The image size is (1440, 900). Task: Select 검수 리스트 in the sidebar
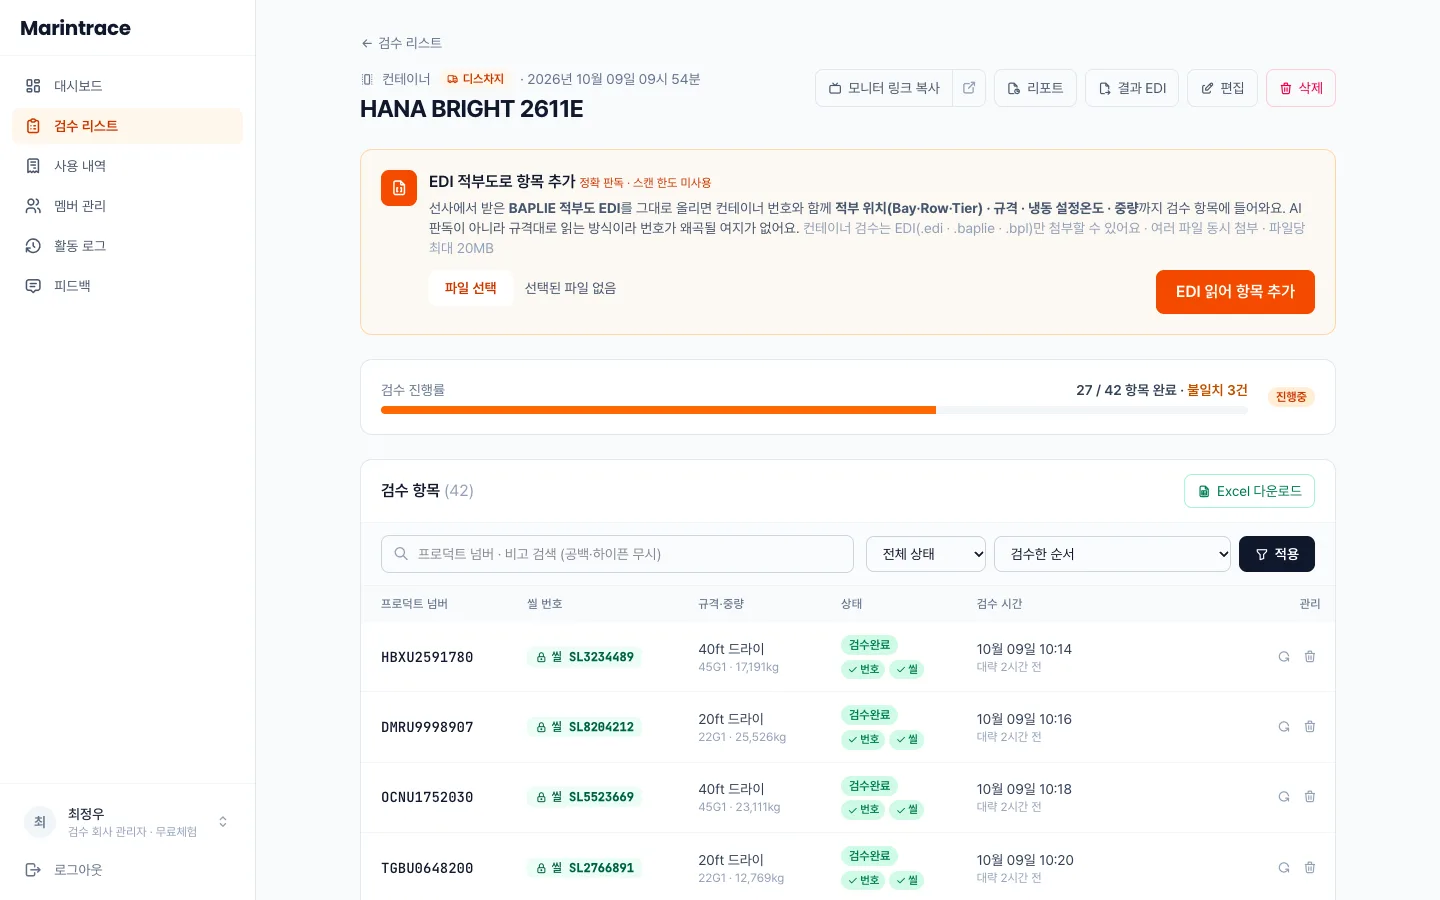tap(127, 126)
